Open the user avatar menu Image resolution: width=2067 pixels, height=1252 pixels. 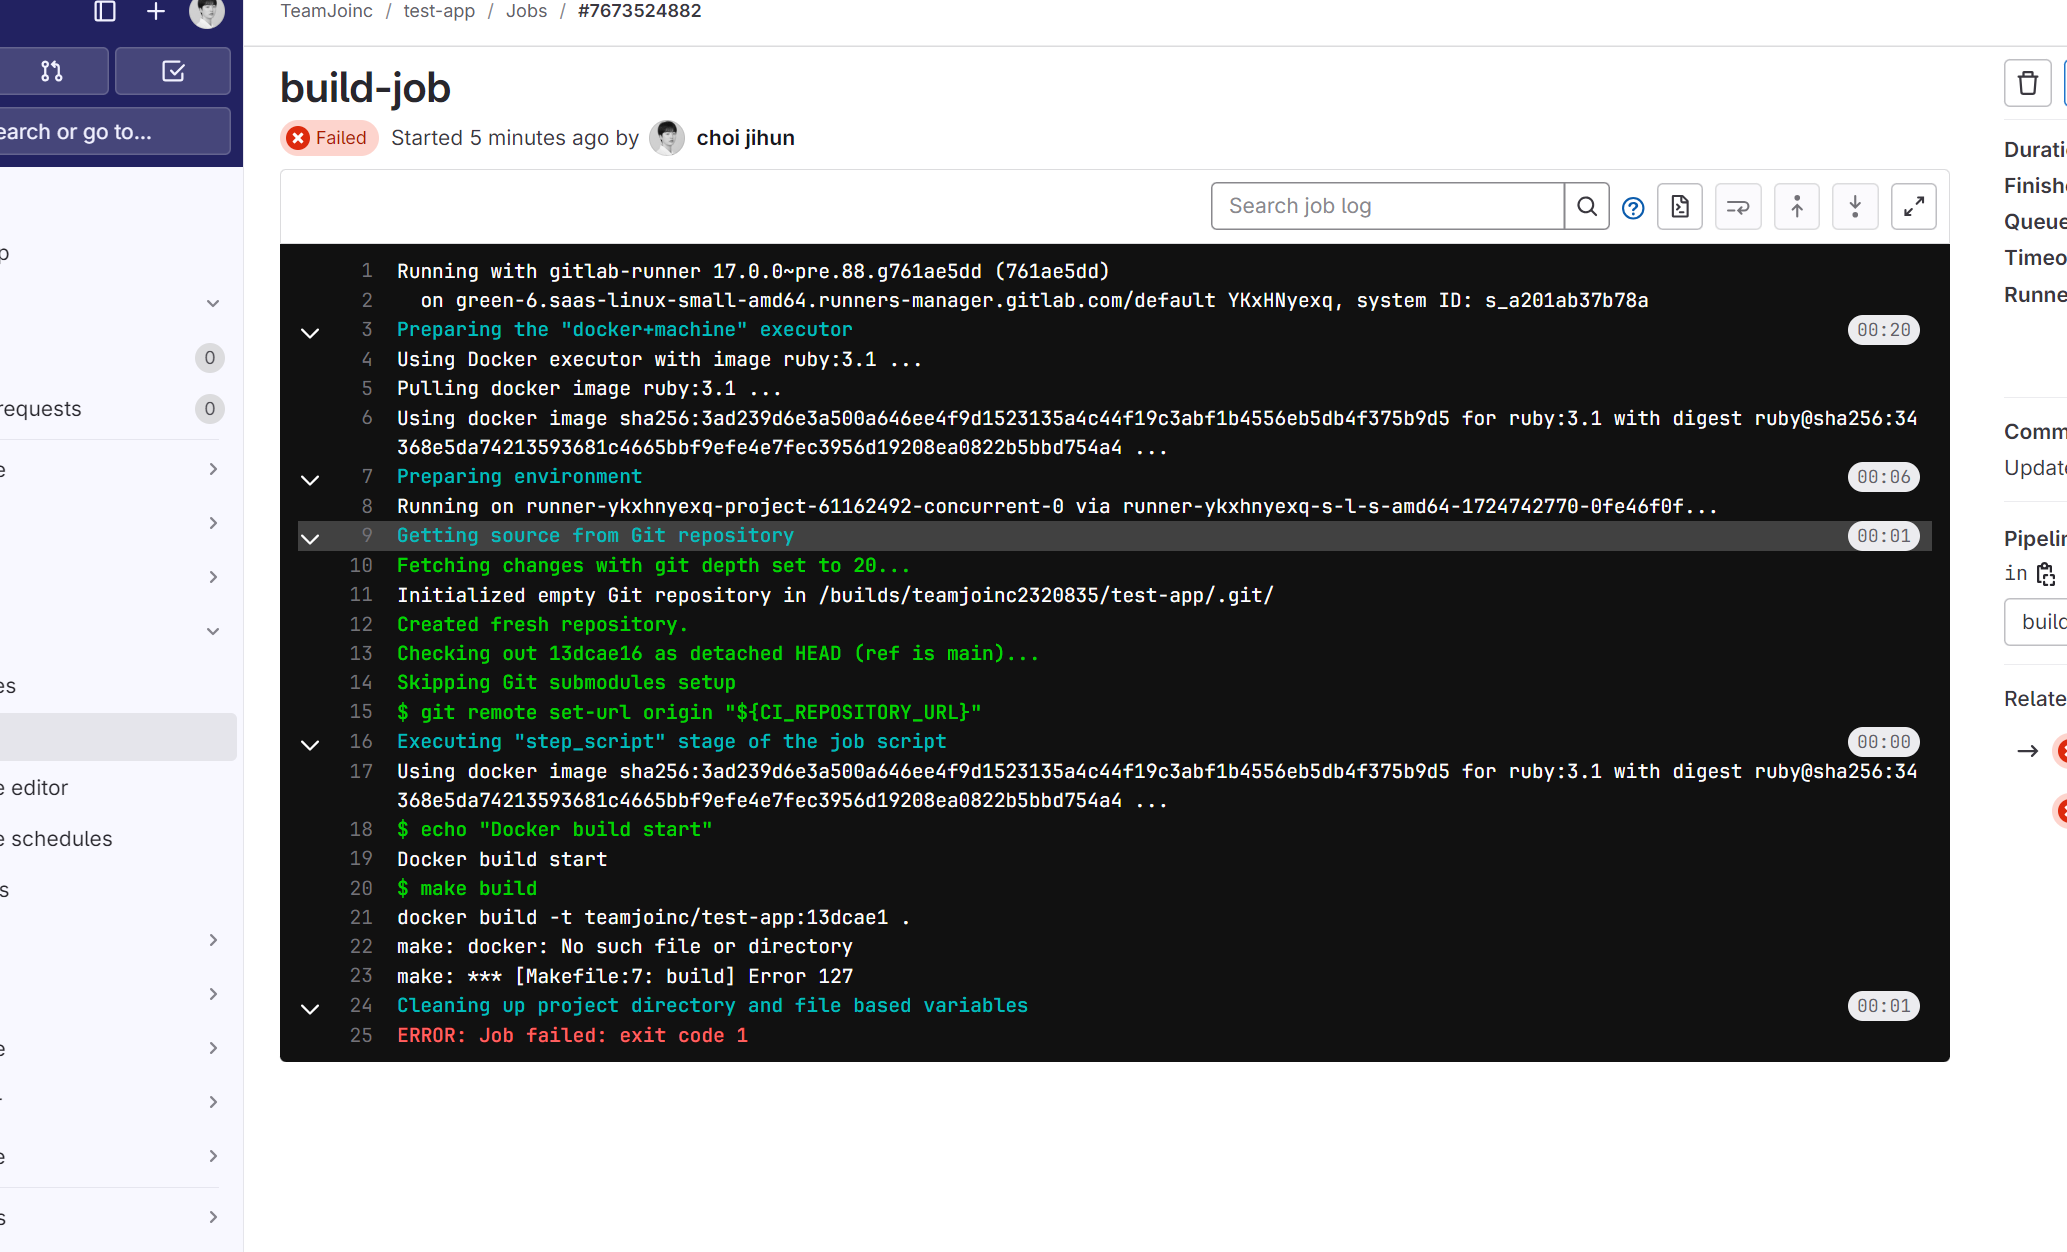pyautogui.click(x=207, y=12)
